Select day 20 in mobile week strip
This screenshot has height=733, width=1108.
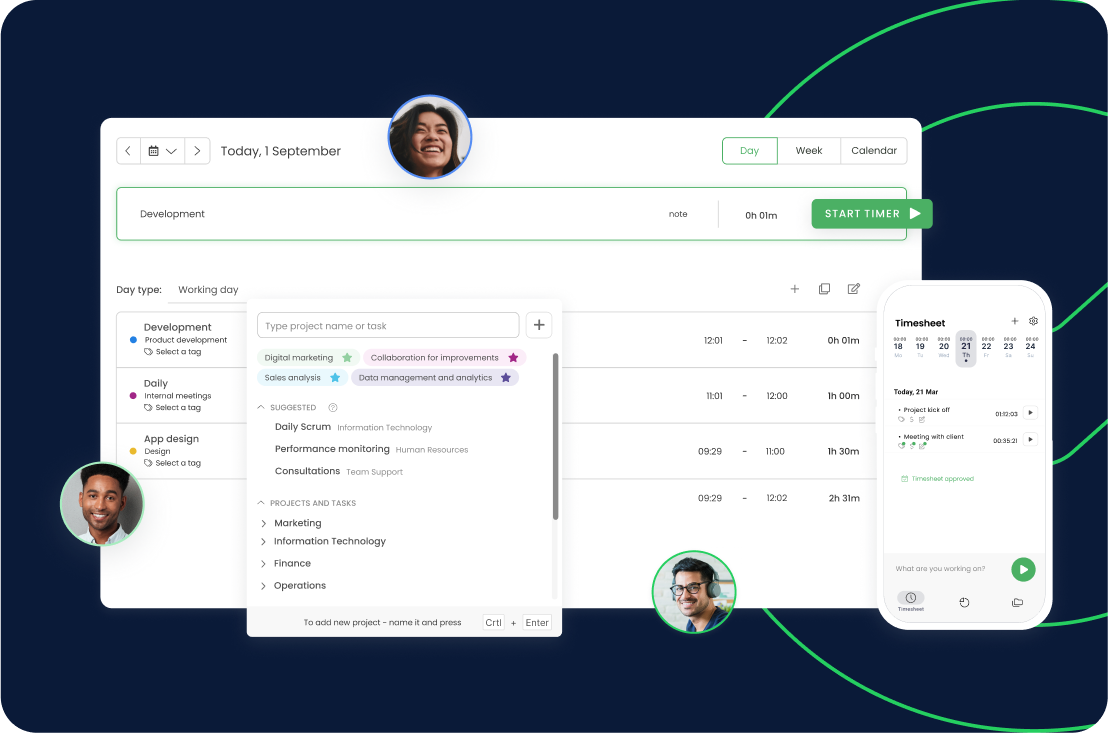tap(943, 346)
